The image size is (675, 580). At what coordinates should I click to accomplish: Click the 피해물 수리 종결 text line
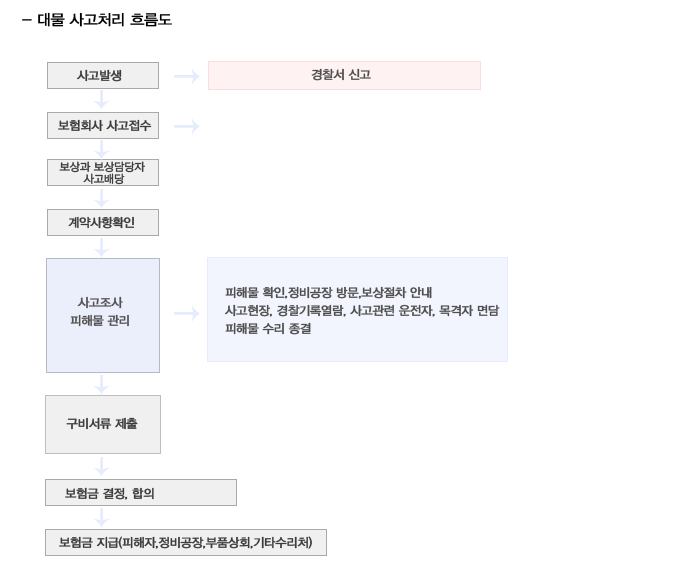(x=268, y=329)
